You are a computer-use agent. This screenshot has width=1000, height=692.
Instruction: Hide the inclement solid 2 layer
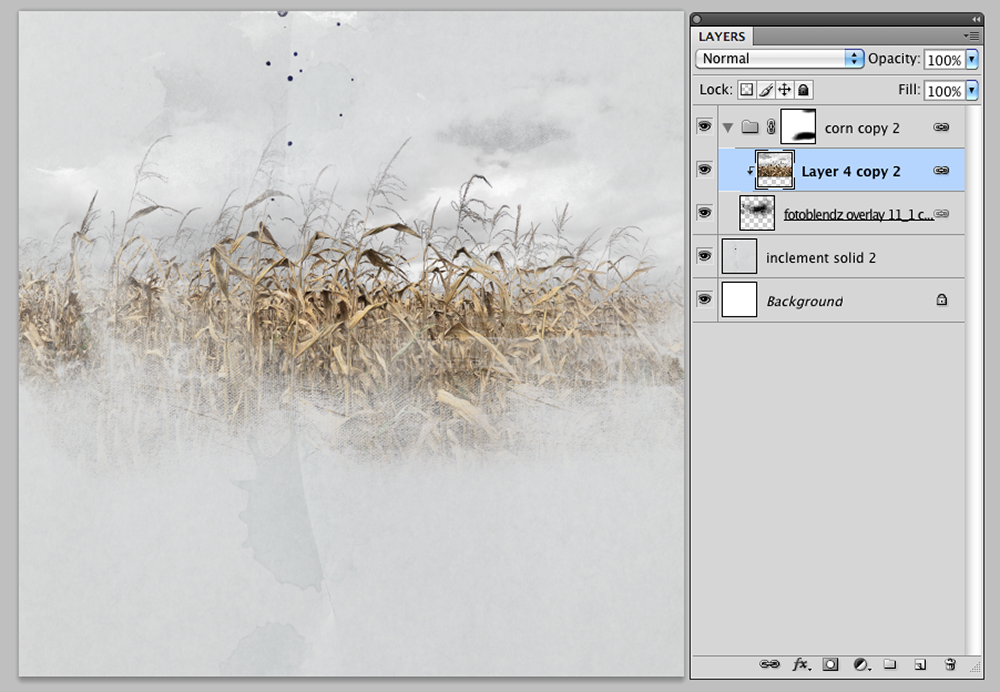pos(704,256)
